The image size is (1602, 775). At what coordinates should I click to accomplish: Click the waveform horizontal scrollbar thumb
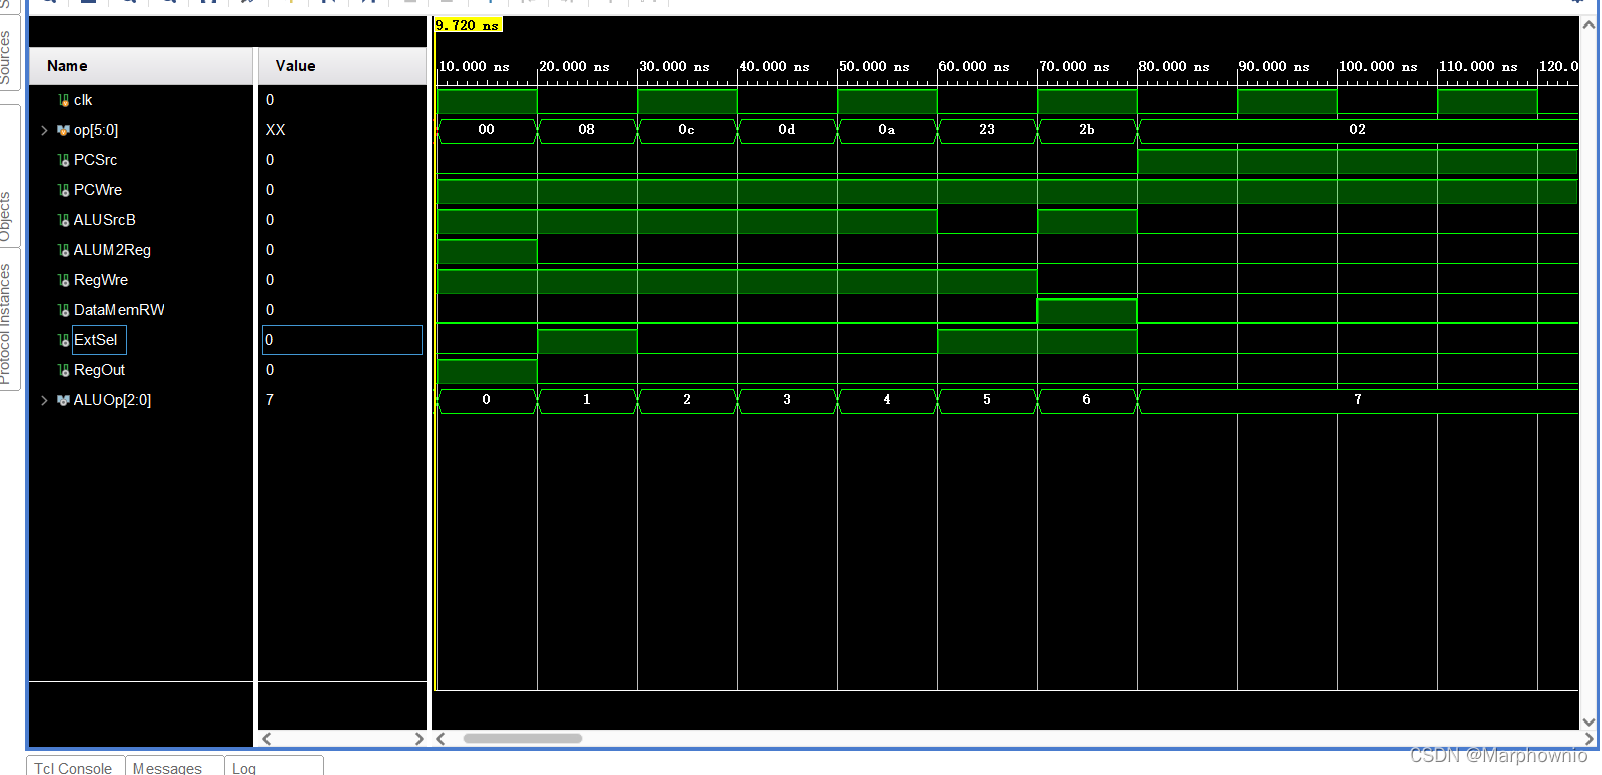click(523, 739)
